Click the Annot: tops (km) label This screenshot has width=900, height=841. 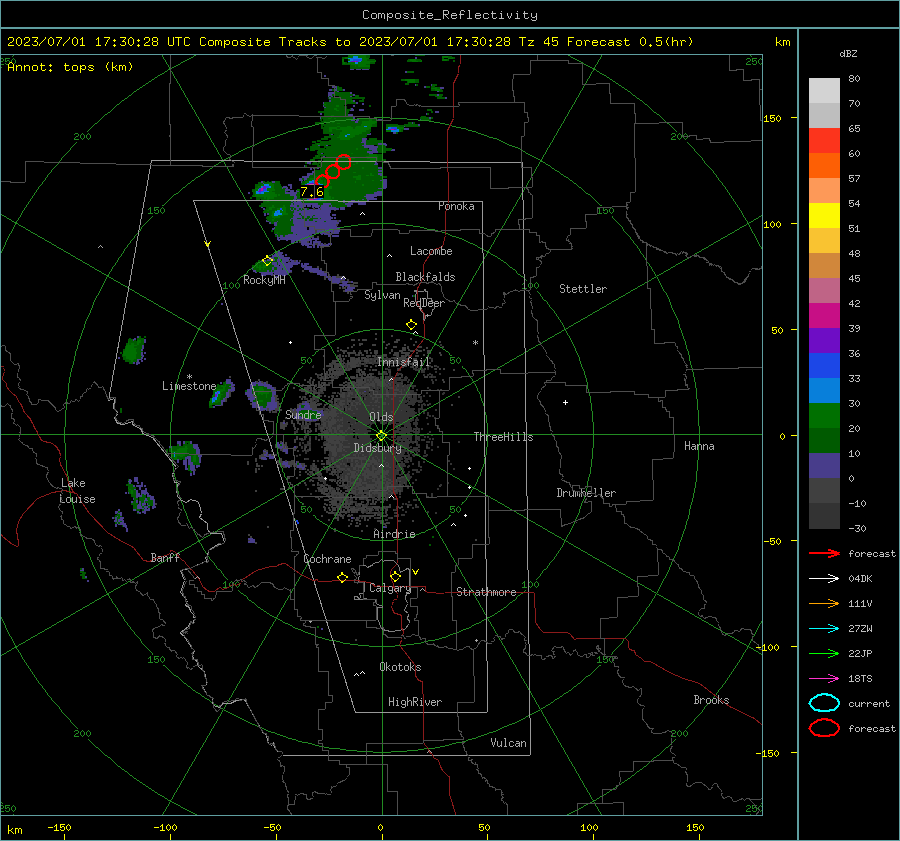tap(70, 67)
